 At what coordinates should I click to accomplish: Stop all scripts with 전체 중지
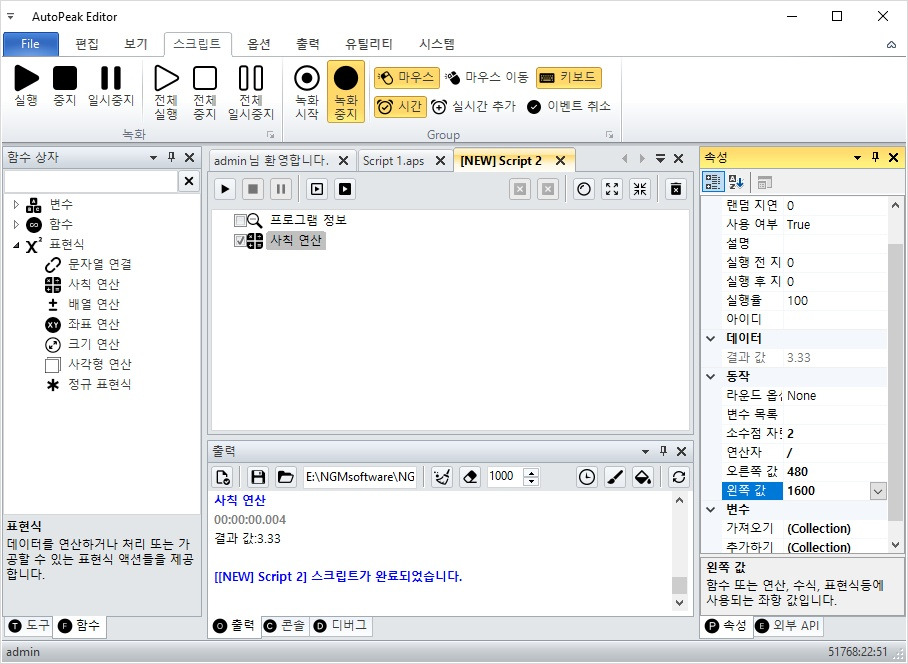coord(204,91)
